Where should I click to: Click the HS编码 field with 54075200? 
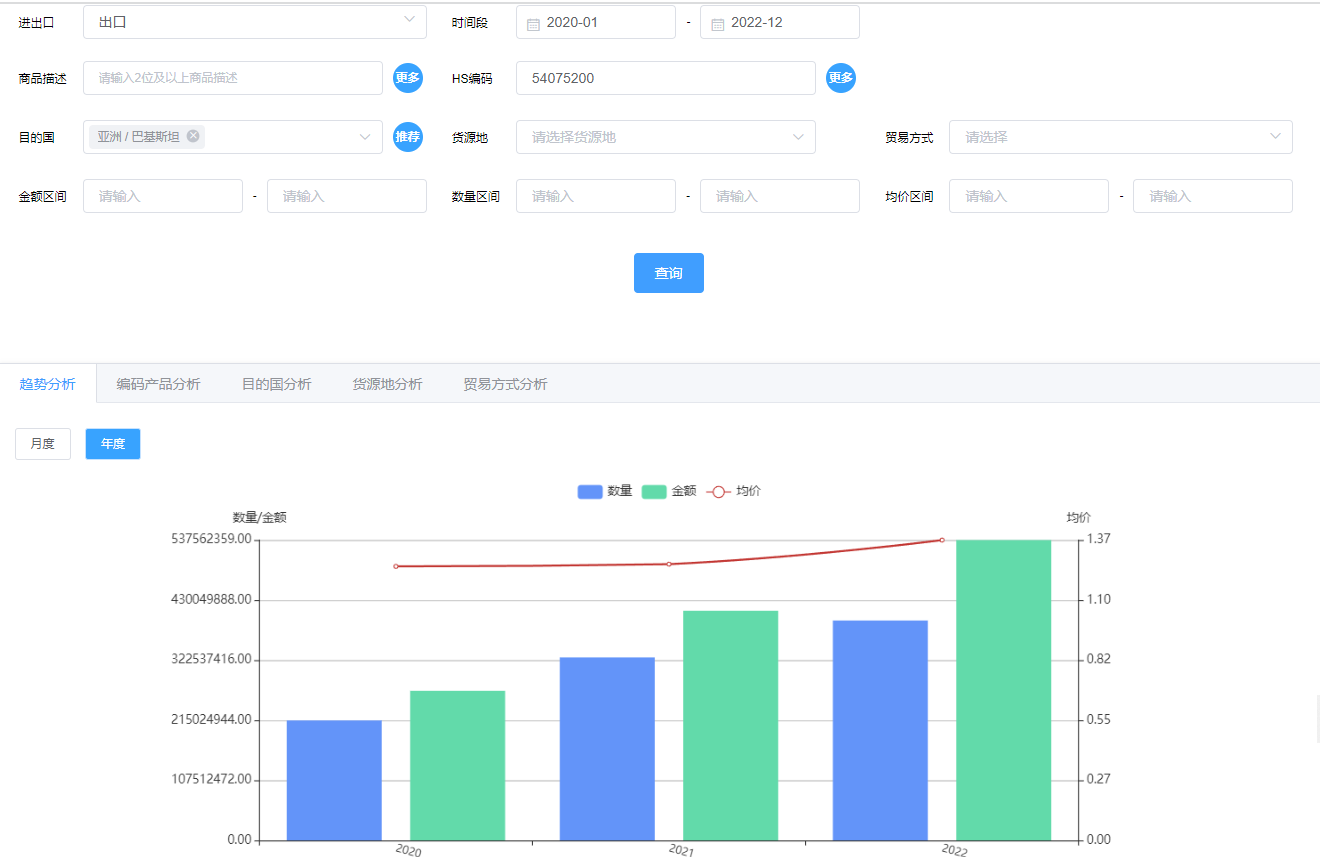click(x=666, y=78)
